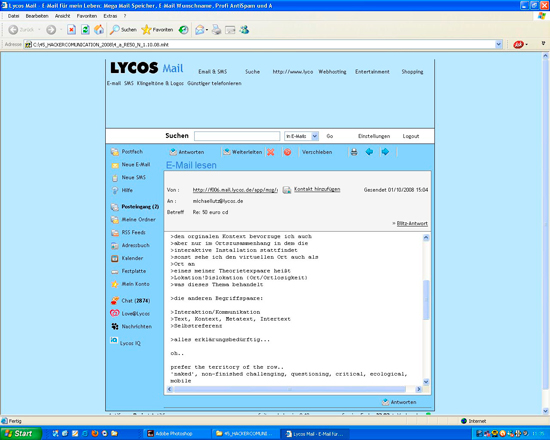The width and height of the screenshot is (550, 440).
Task: Click email body vertical scrollbar down arrow
Action: [x=426, y=382]
